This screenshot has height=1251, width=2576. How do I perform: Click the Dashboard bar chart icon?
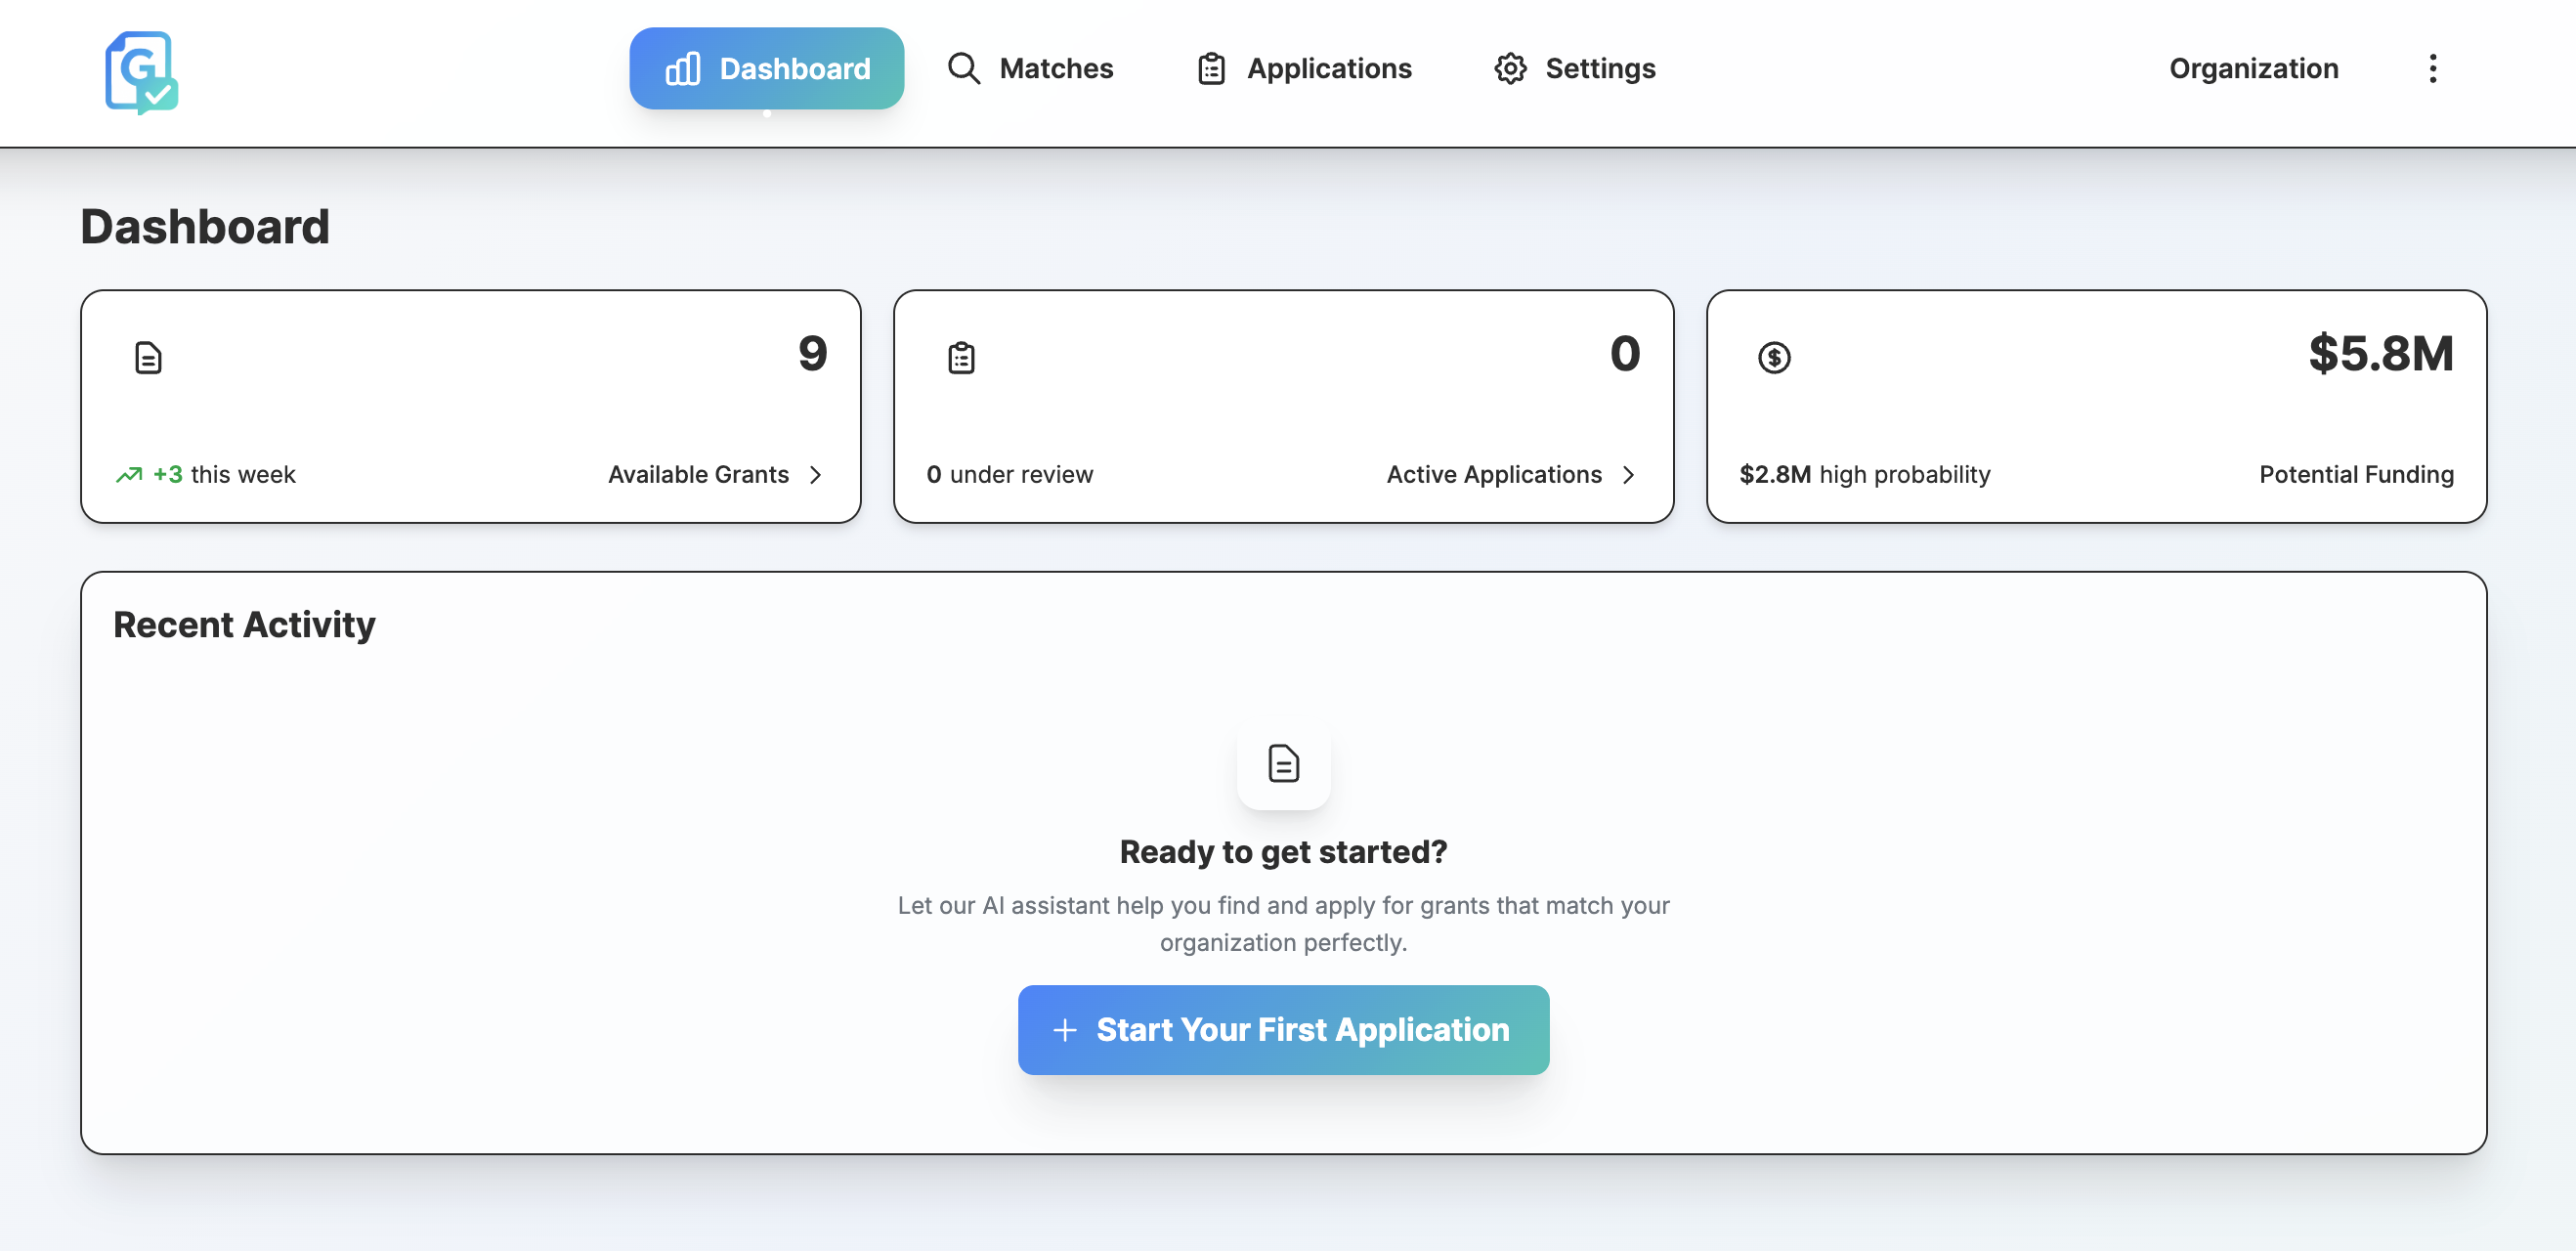(x=683, y=69)
